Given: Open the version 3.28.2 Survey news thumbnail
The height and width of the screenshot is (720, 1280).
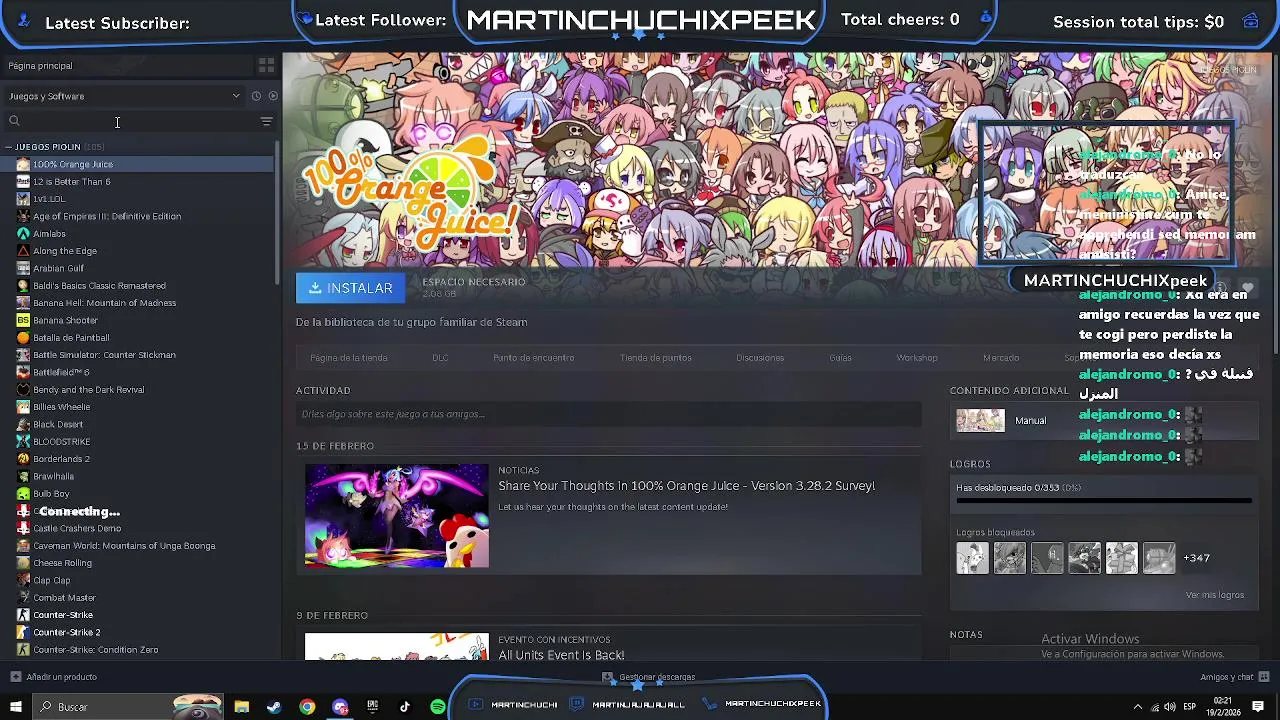Looking at the screenshot, I should [397, 516].
